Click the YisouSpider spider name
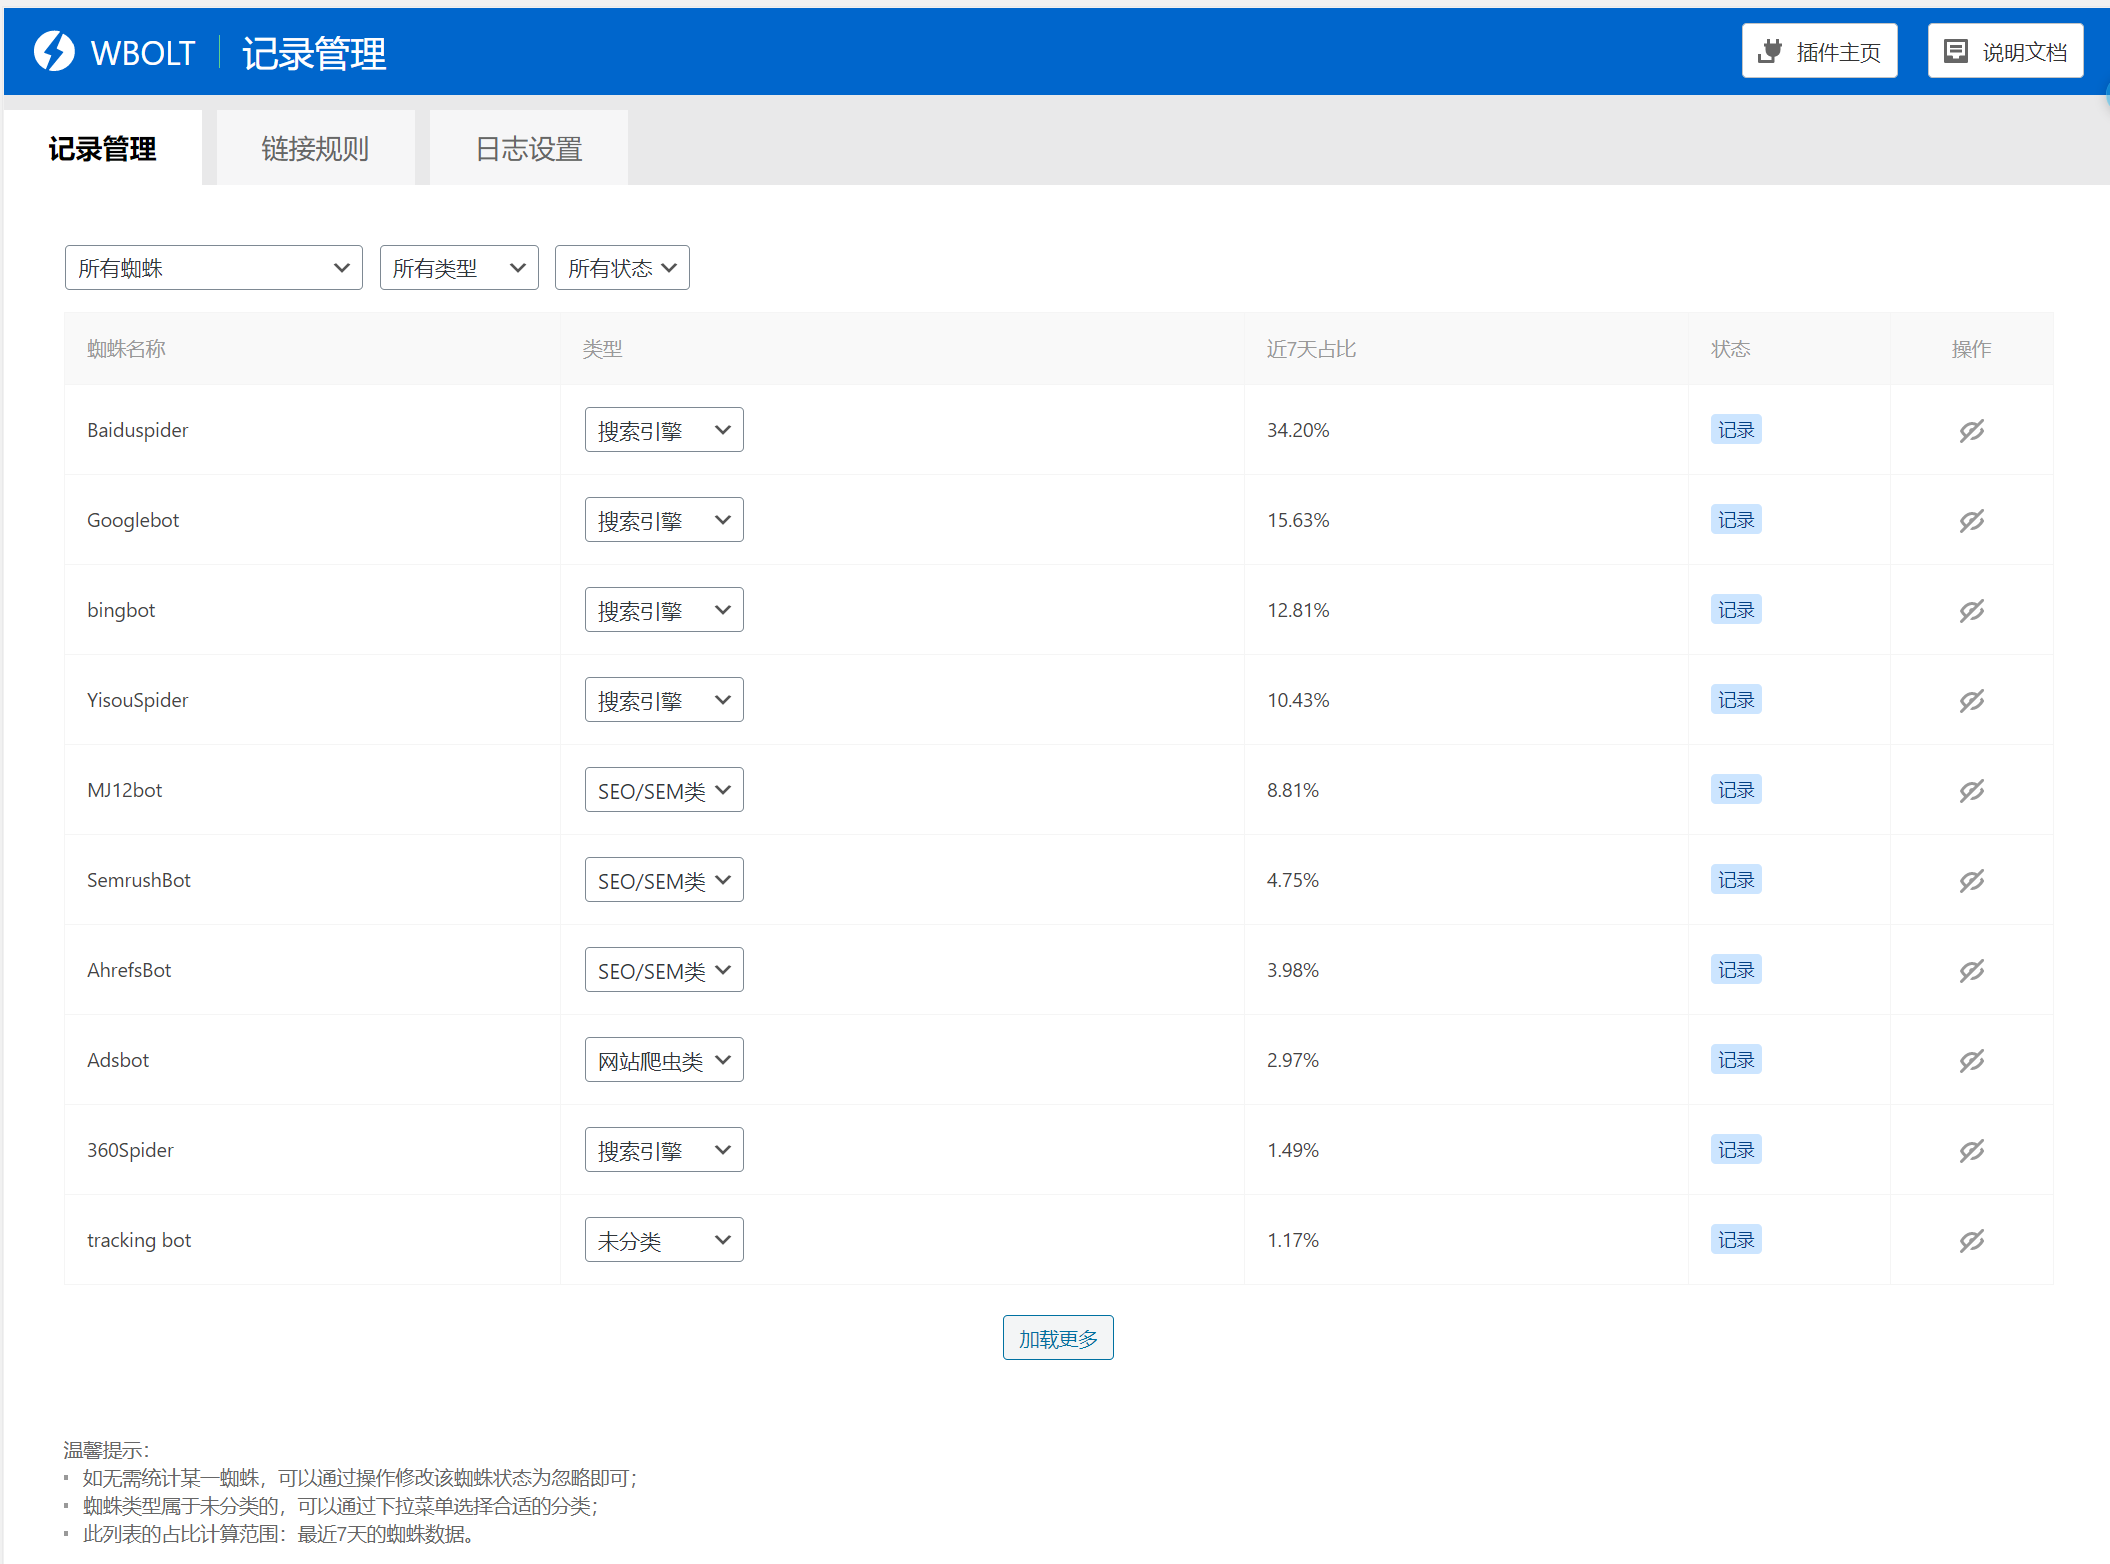 point(137,701)
